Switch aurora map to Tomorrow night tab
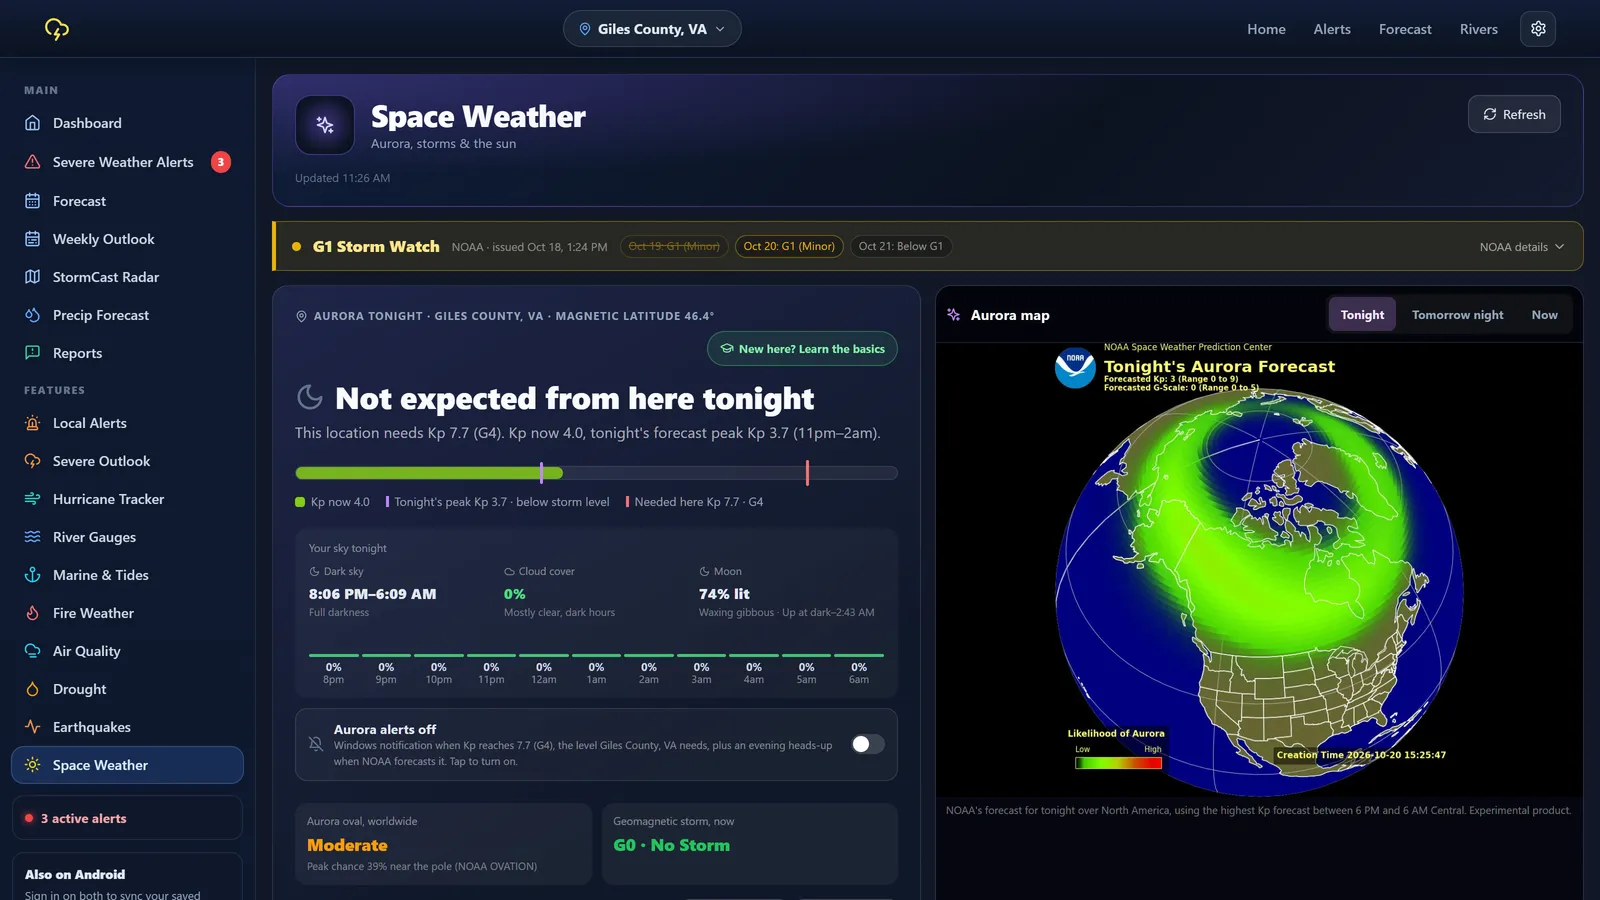The image size is (1600, 900). coord(1457,315)
